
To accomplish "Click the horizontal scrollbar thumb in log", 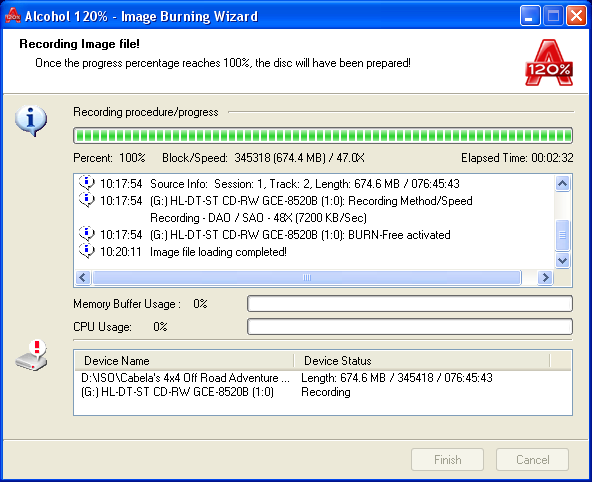I will click(x=307, y=277).
